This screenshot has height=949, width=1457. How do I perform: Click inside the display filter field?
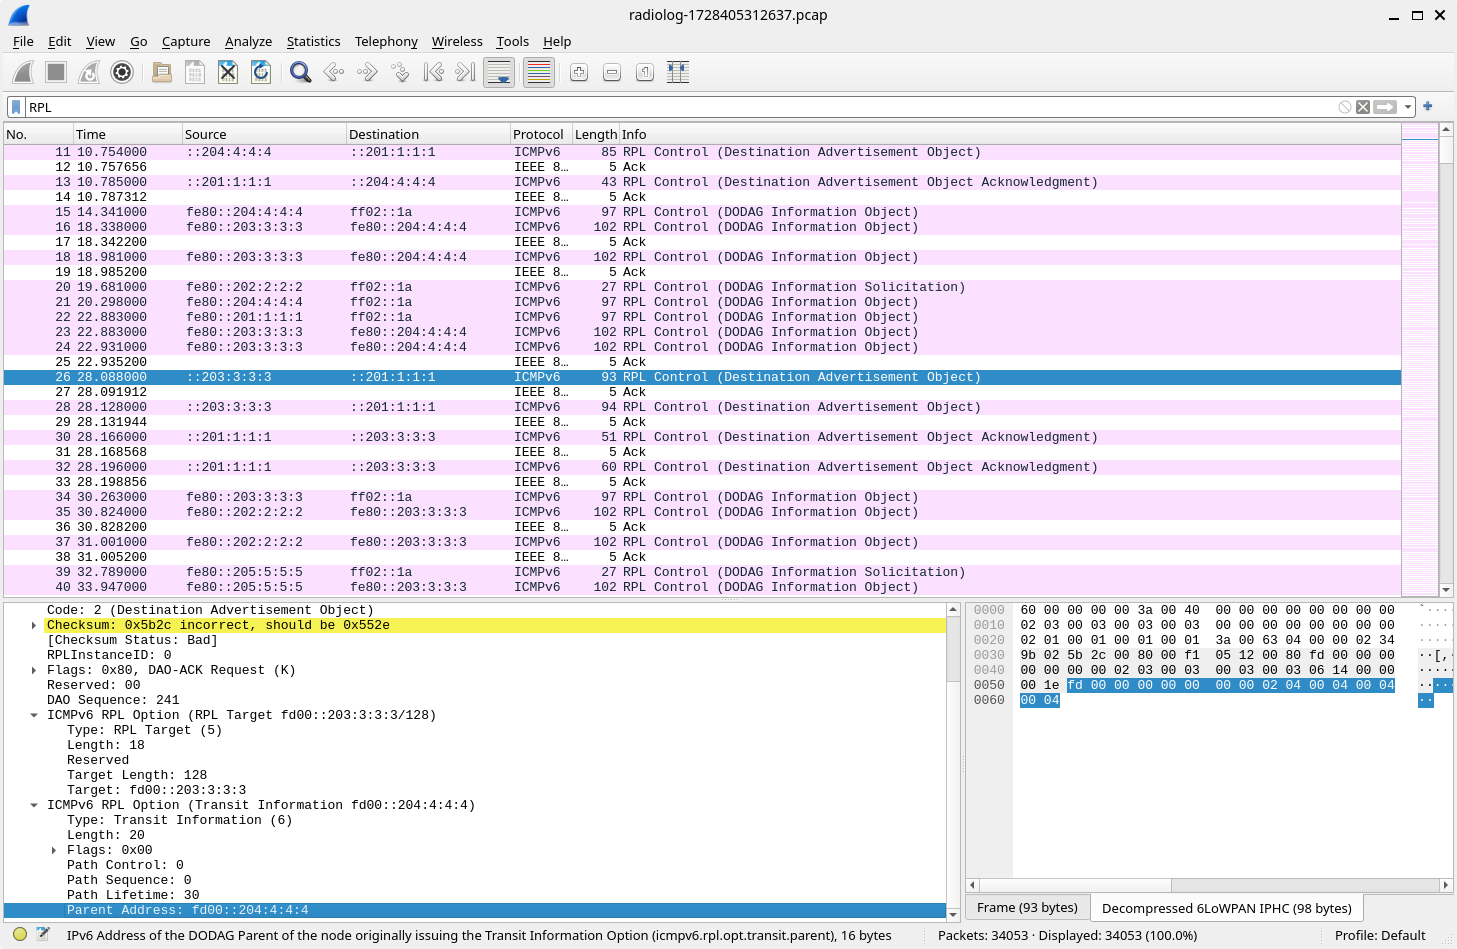coord(680,107)
